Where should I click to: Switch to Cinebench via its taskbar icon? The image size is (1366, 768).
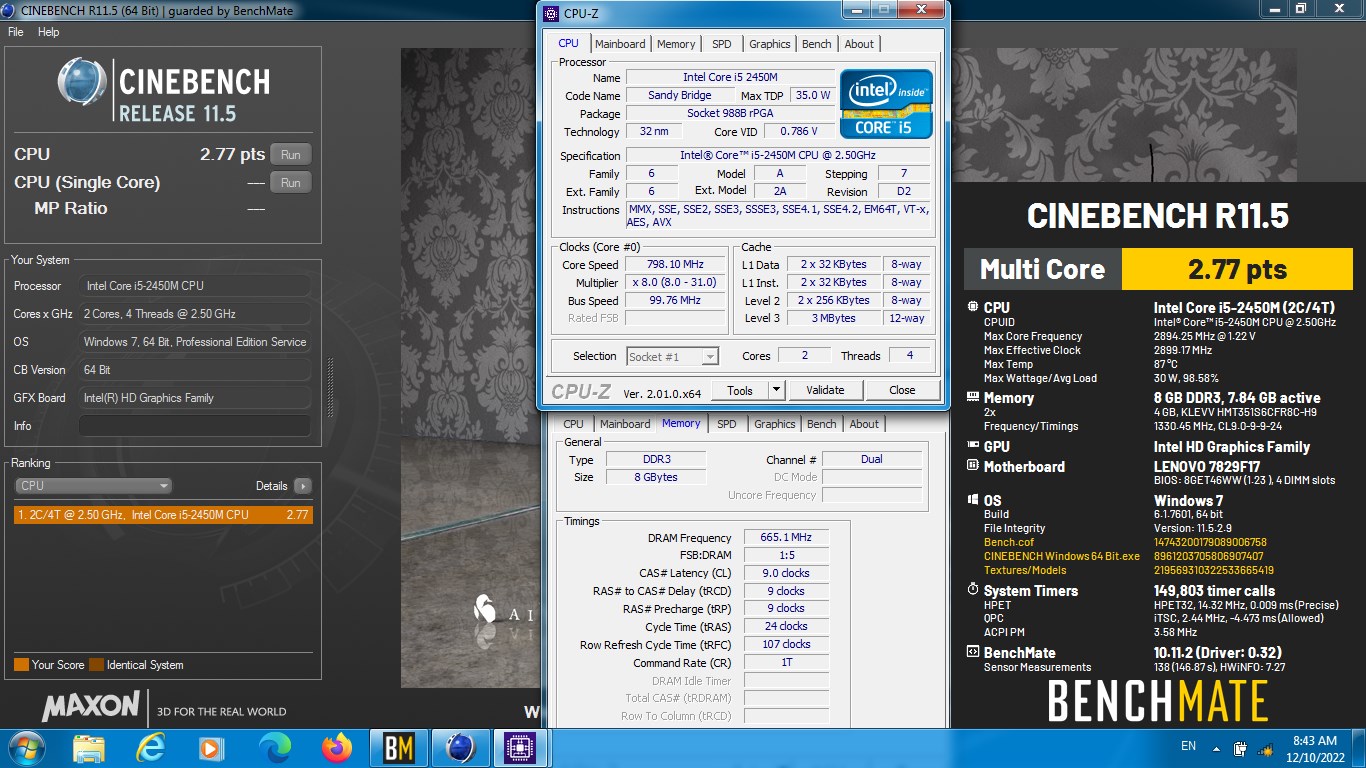pos(460,747)
